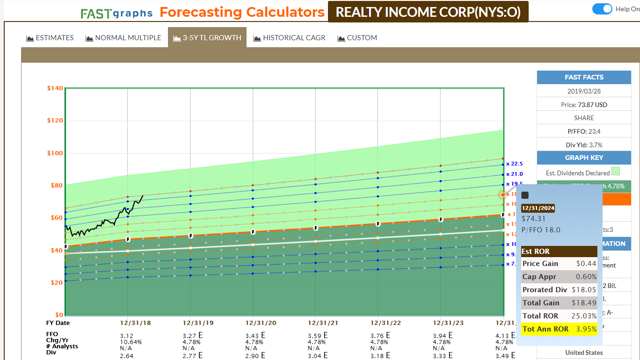Open the Historical CAGR tab
This screenshot has width=640, height=360.
[x=289, y=38]
